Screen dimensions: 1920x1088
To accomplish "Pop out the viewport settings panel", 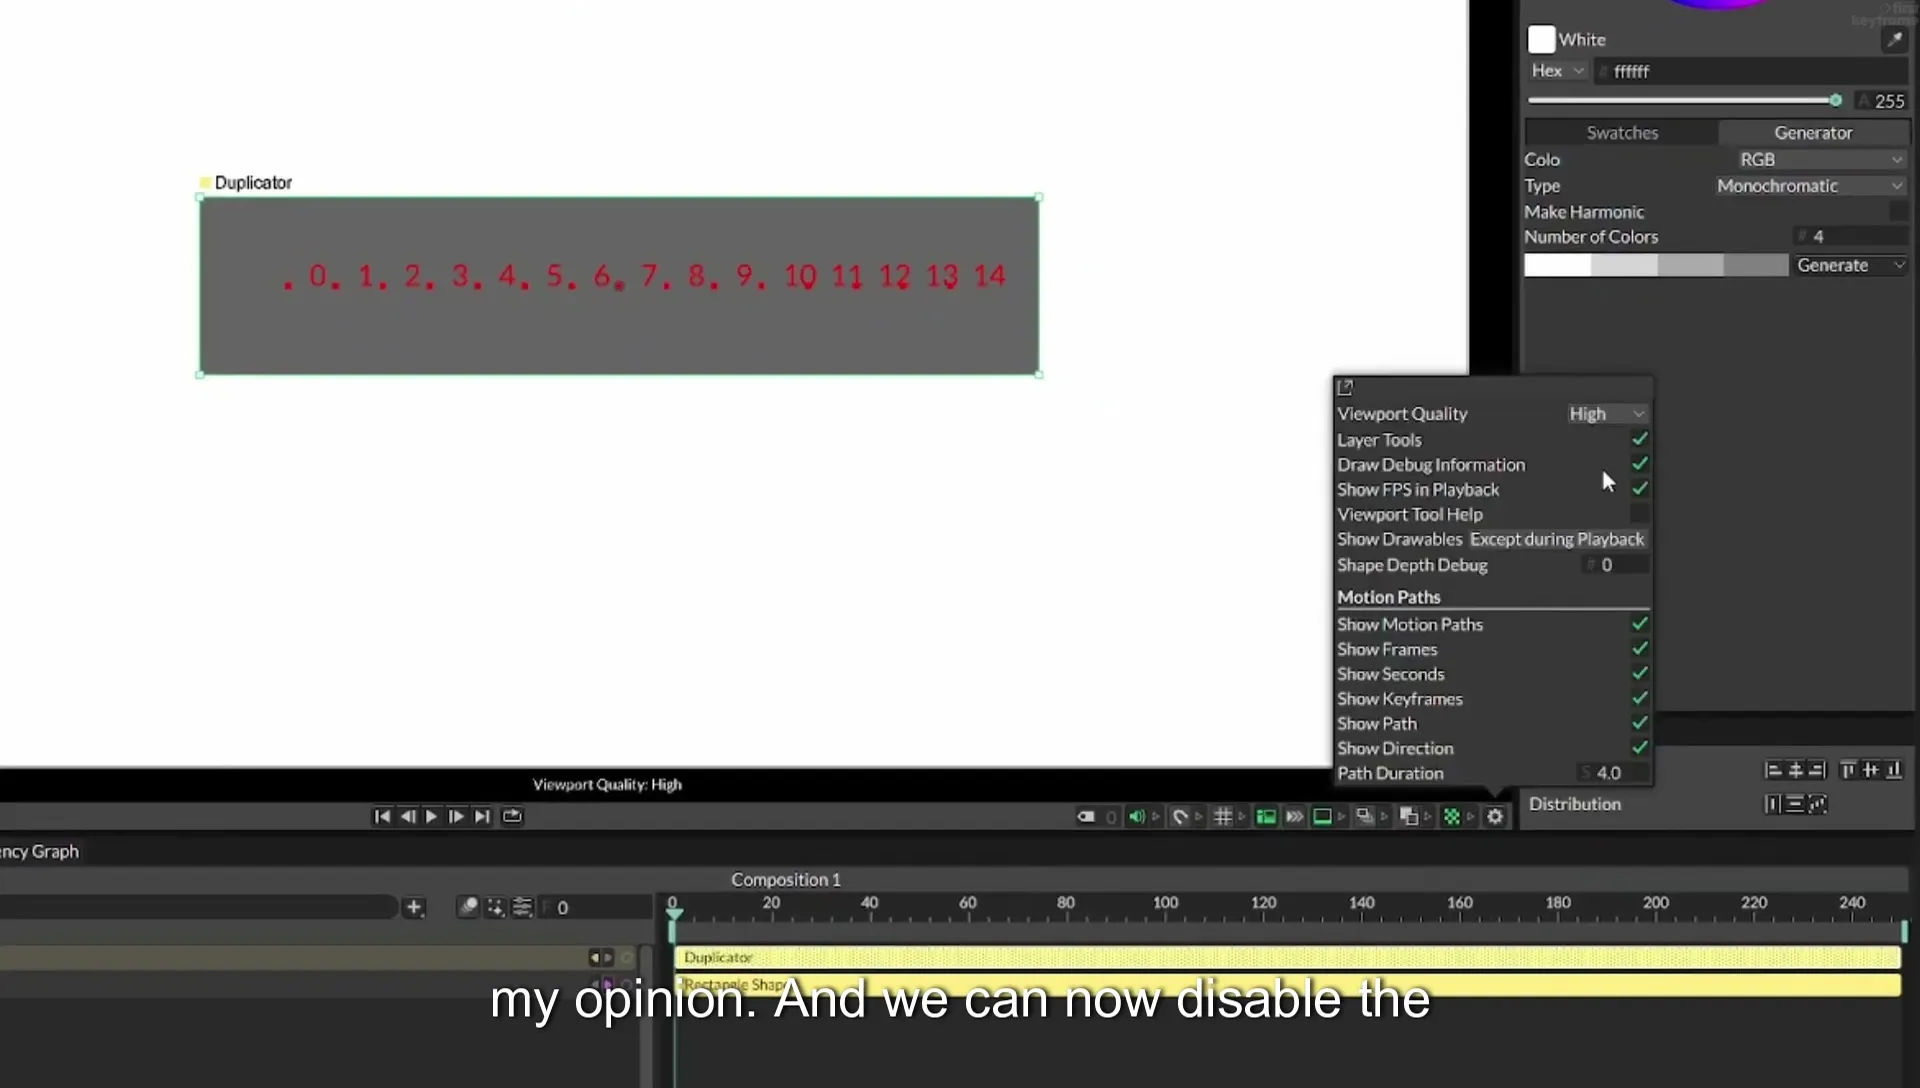I will pos(1345,387).
